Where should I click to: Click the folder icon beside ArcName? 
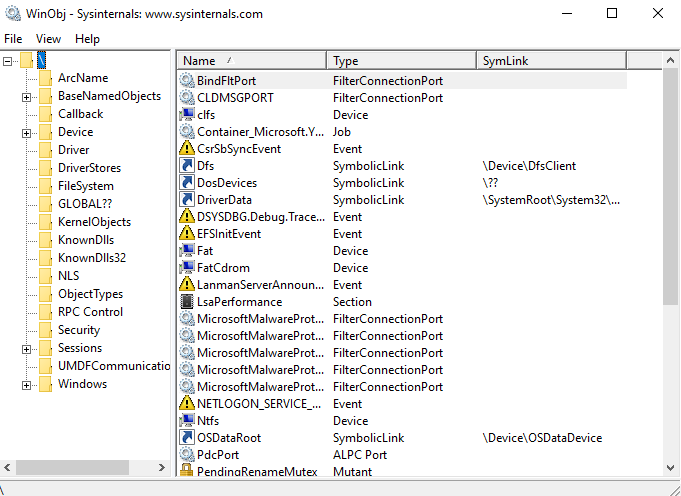click(x=45, y=78)
